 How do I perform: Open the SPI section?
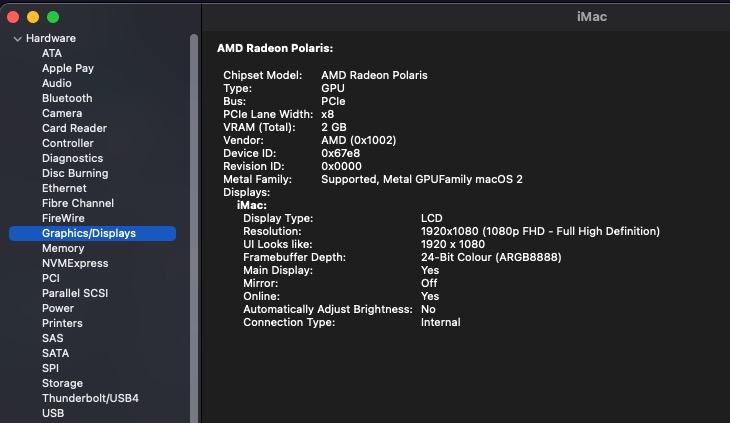coord(50,368)
